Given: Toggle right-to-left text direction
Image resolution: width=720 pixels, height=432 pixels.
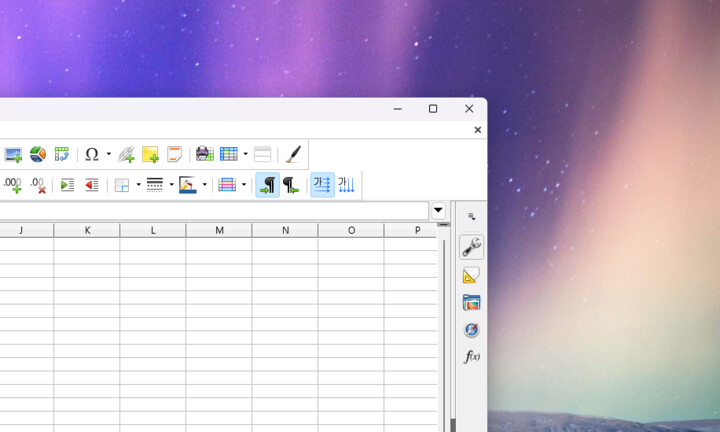Looking at the screenshot, I should (291, 185).
